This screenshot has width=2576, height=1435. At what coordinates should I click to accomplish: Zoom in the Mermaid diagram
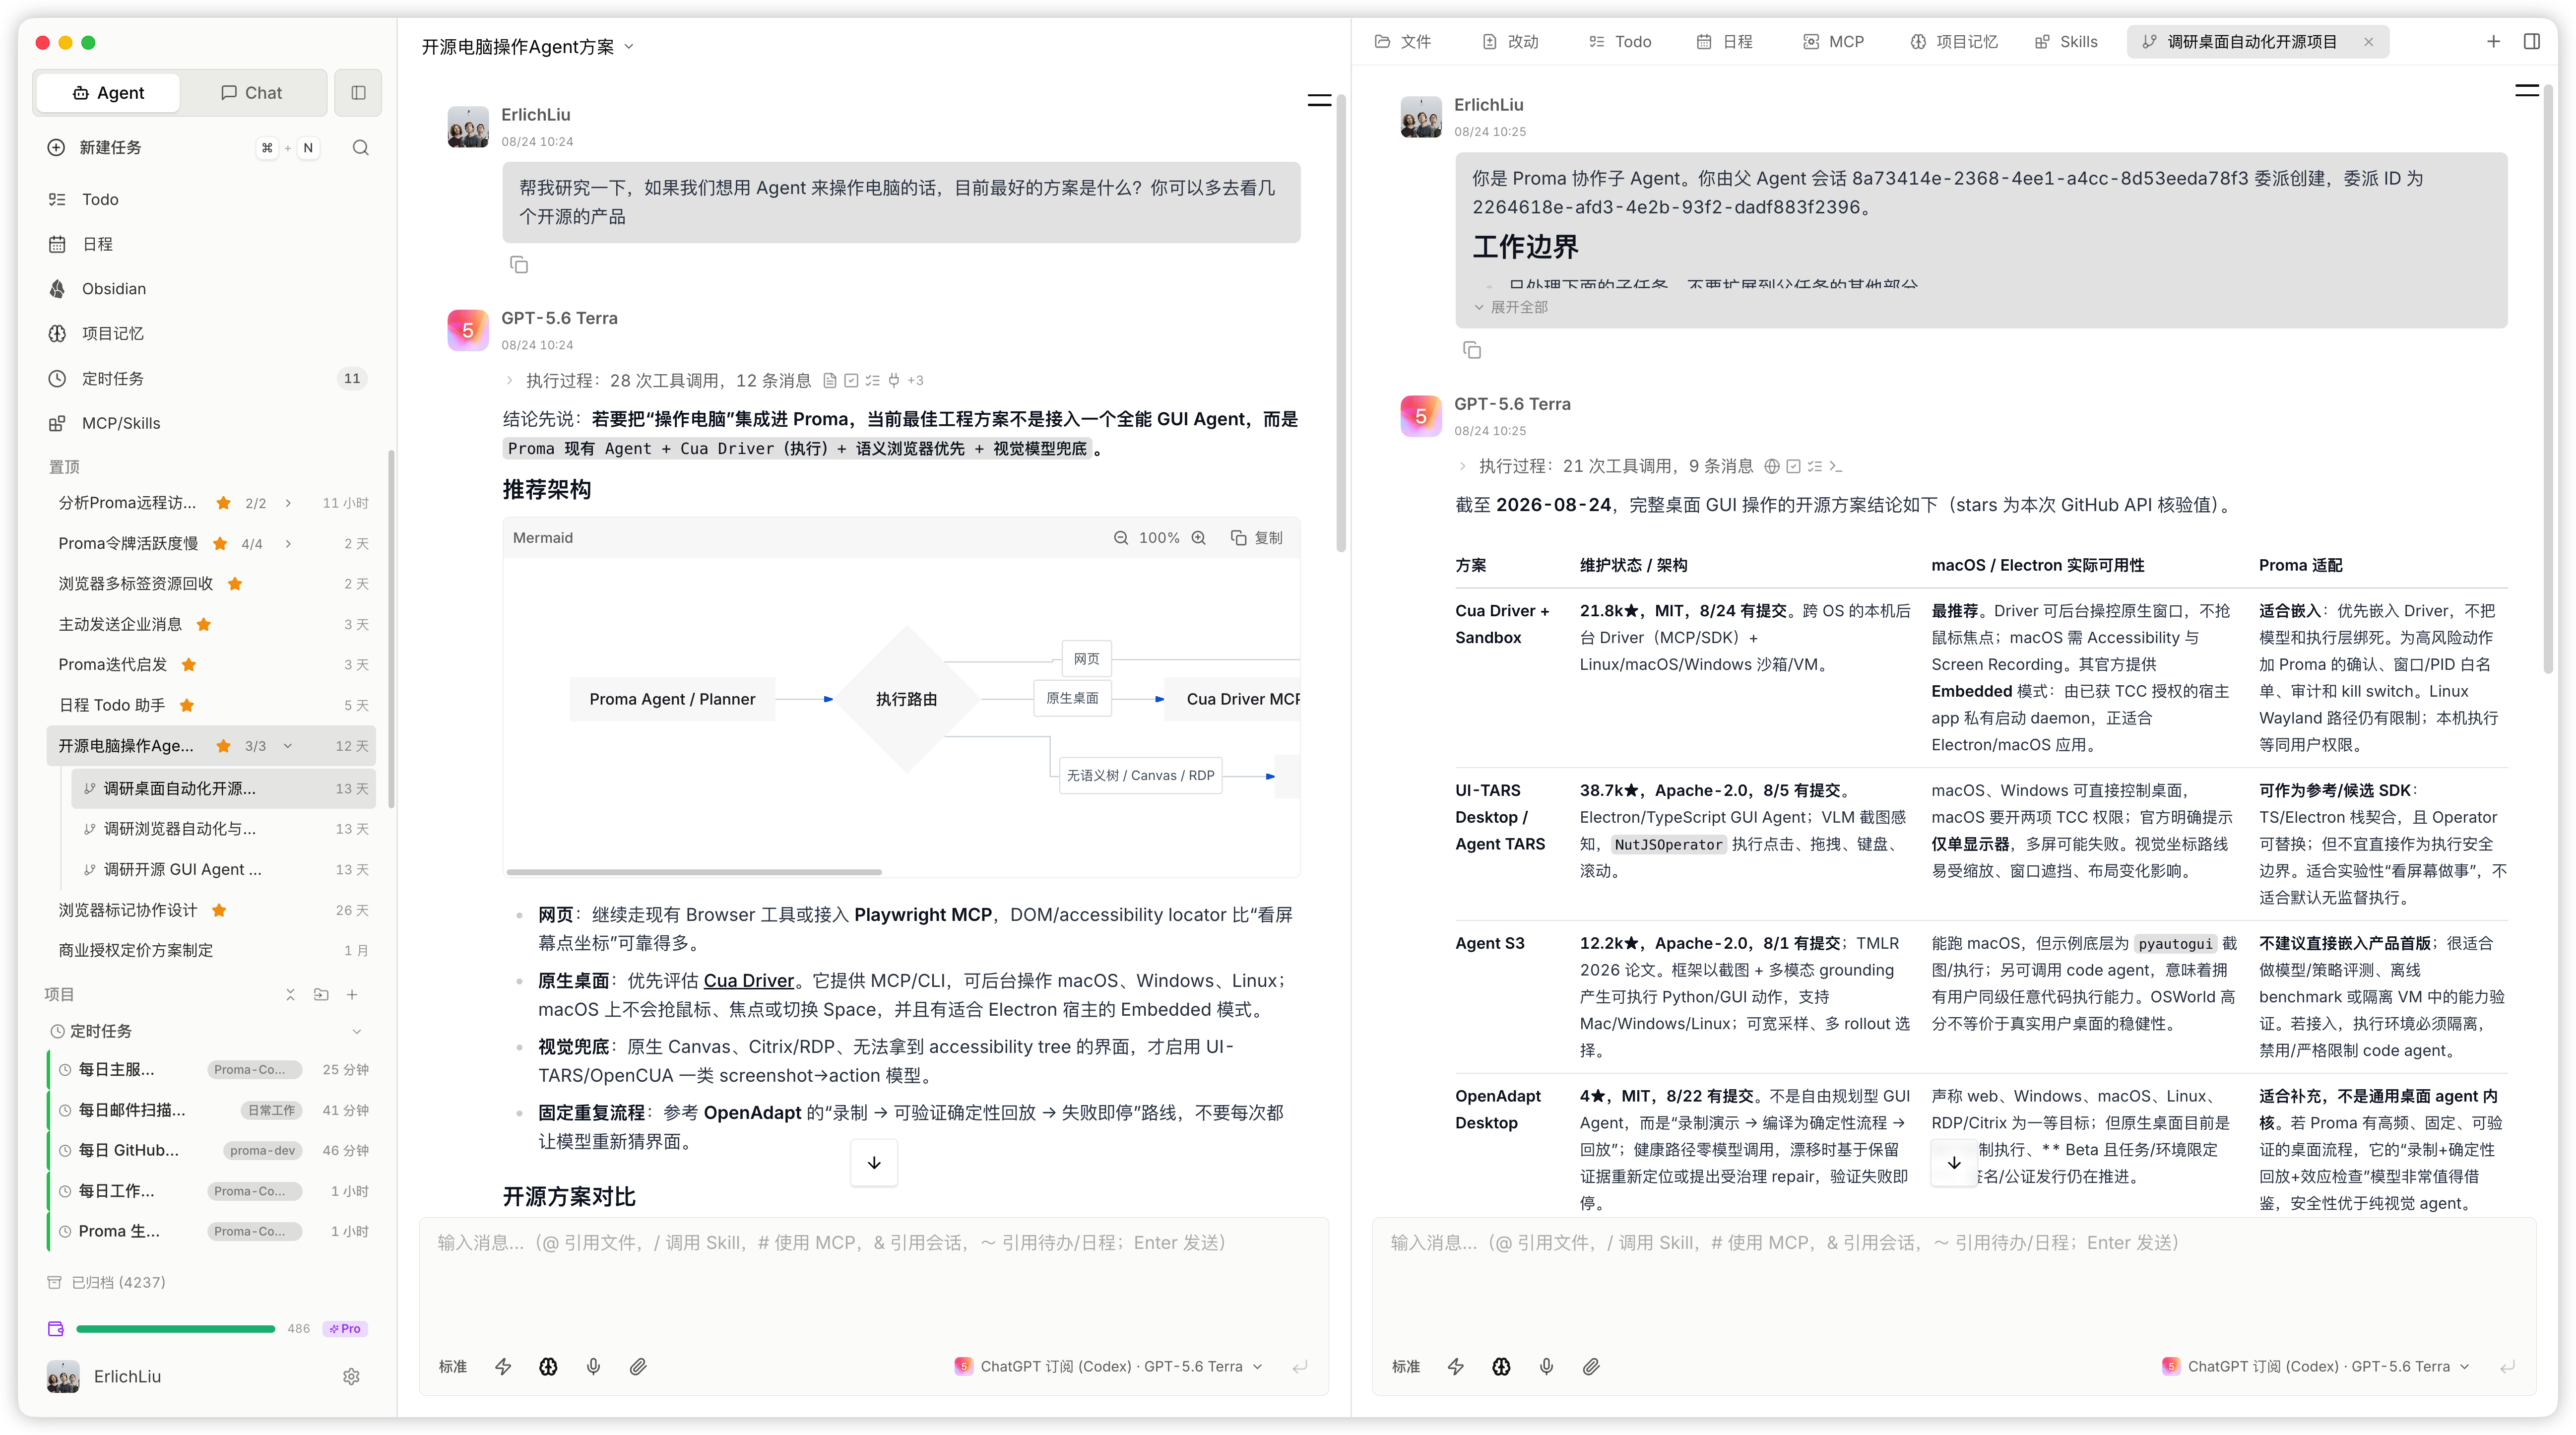[1199, 538]
